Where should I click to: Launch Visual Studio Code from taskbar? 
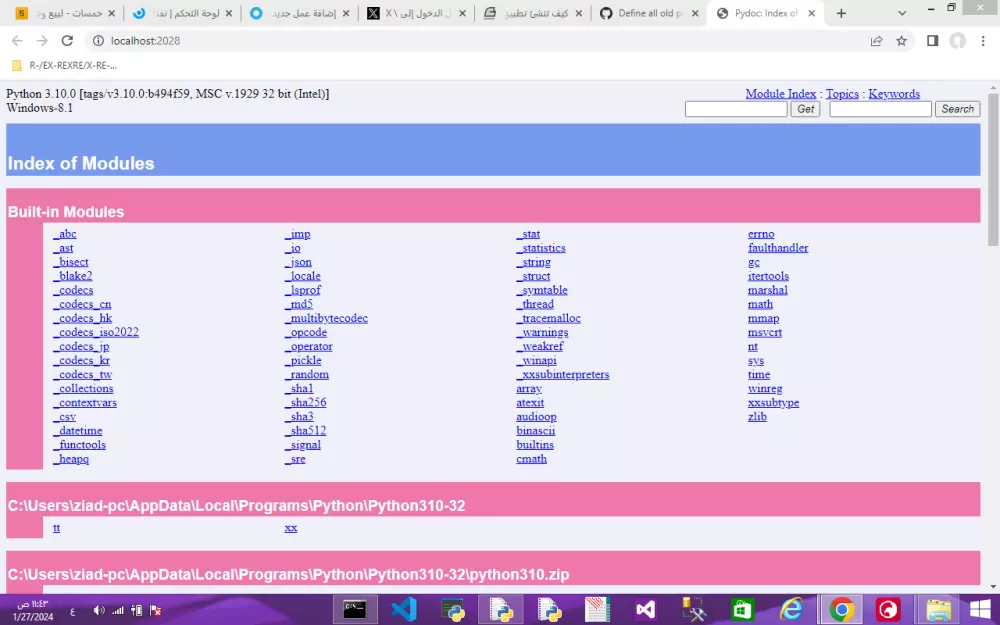coord(404,610)
